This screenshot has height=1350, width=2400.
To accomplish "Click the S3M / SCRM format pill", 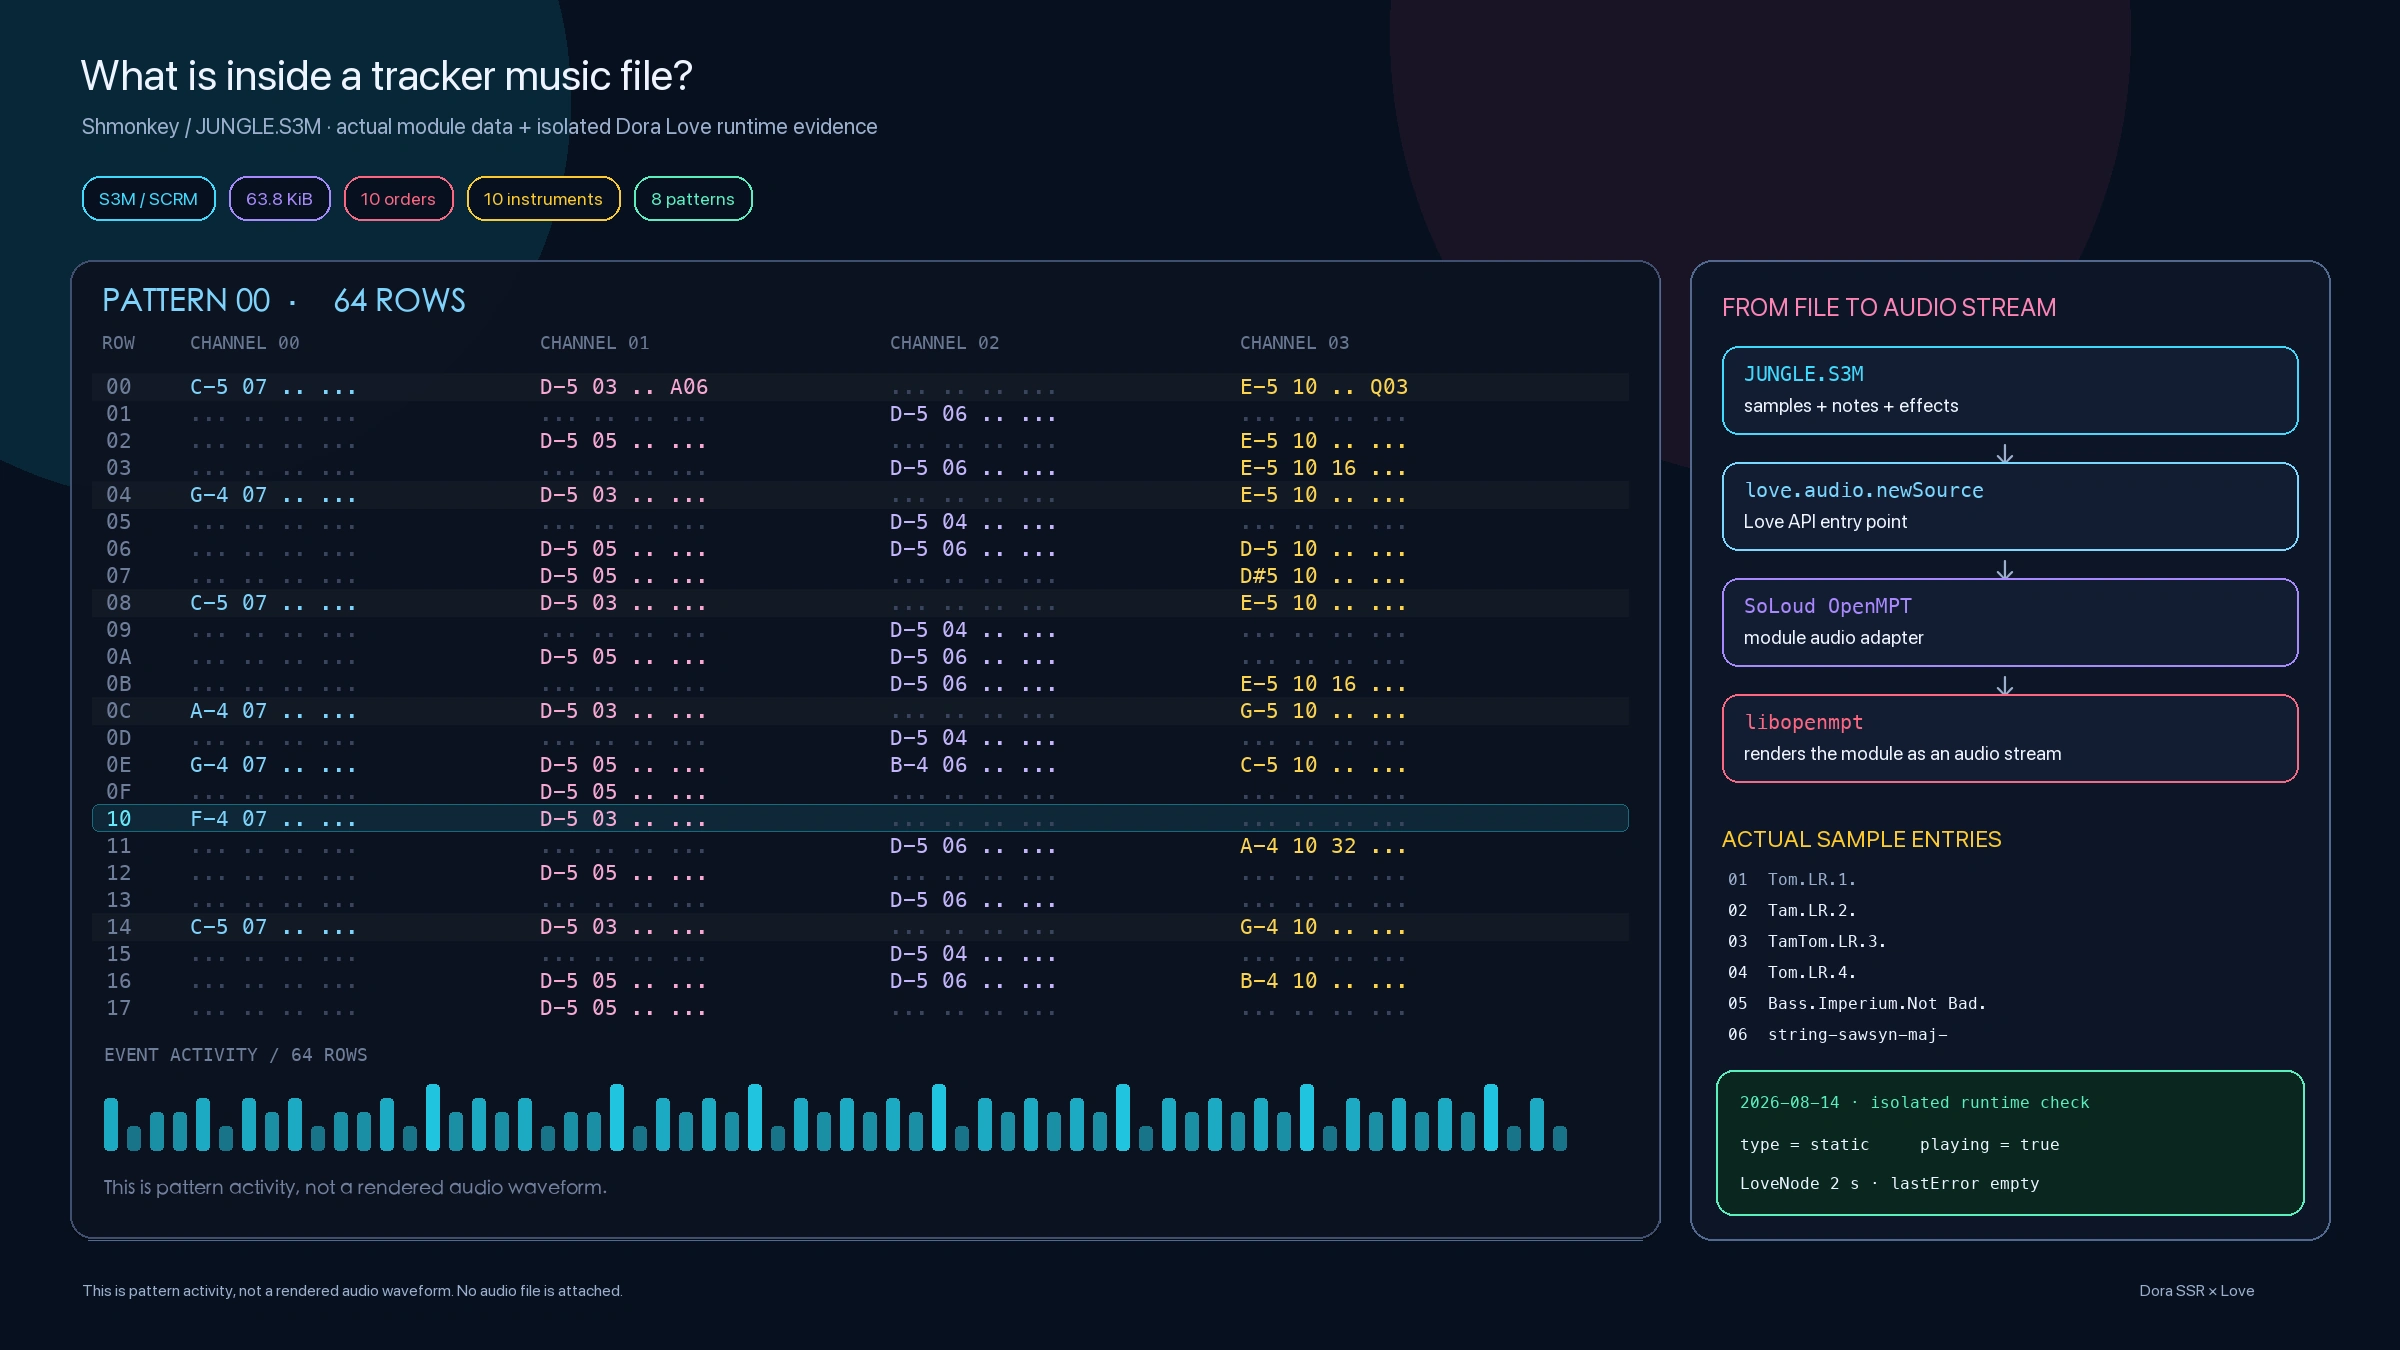I will tap(148, 199).
